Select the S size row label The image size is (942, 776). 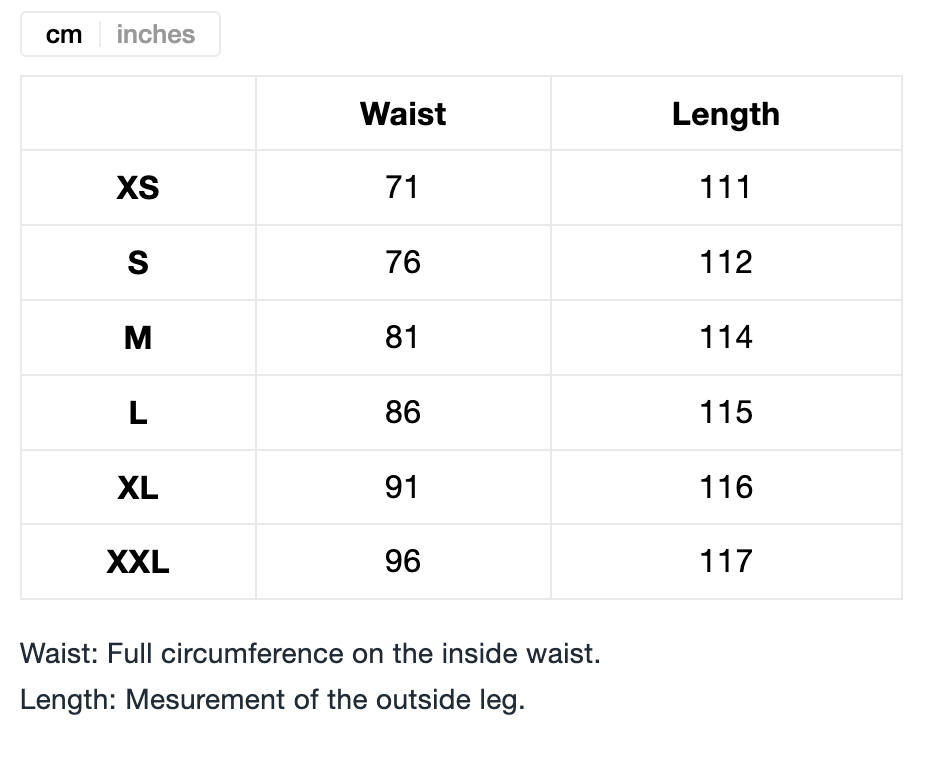(138, 263)
